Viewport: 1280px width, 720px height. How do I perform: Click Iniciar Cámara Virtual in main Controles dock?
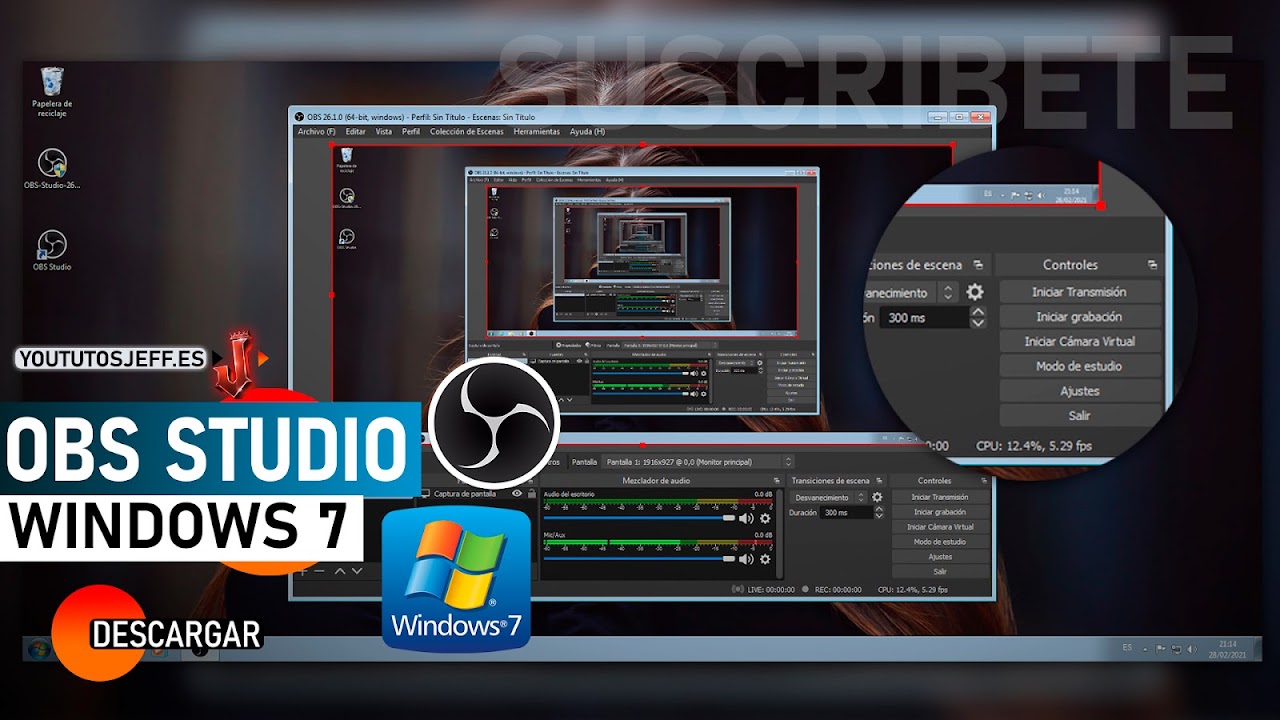(x=940, y=527)
